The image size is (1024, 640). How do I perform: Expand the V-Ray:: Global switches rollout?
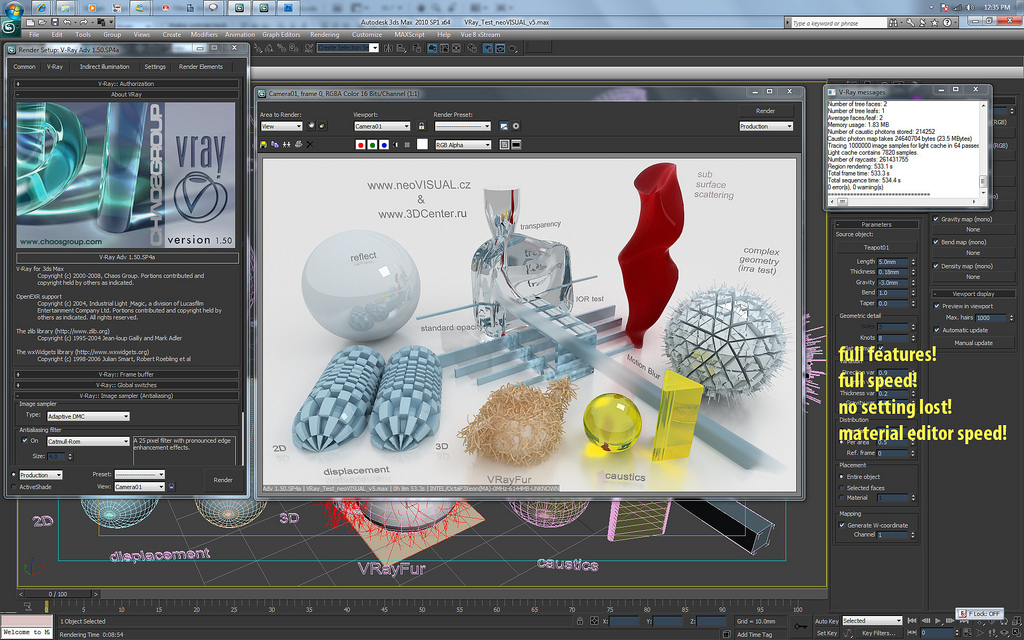click(126, 385)
